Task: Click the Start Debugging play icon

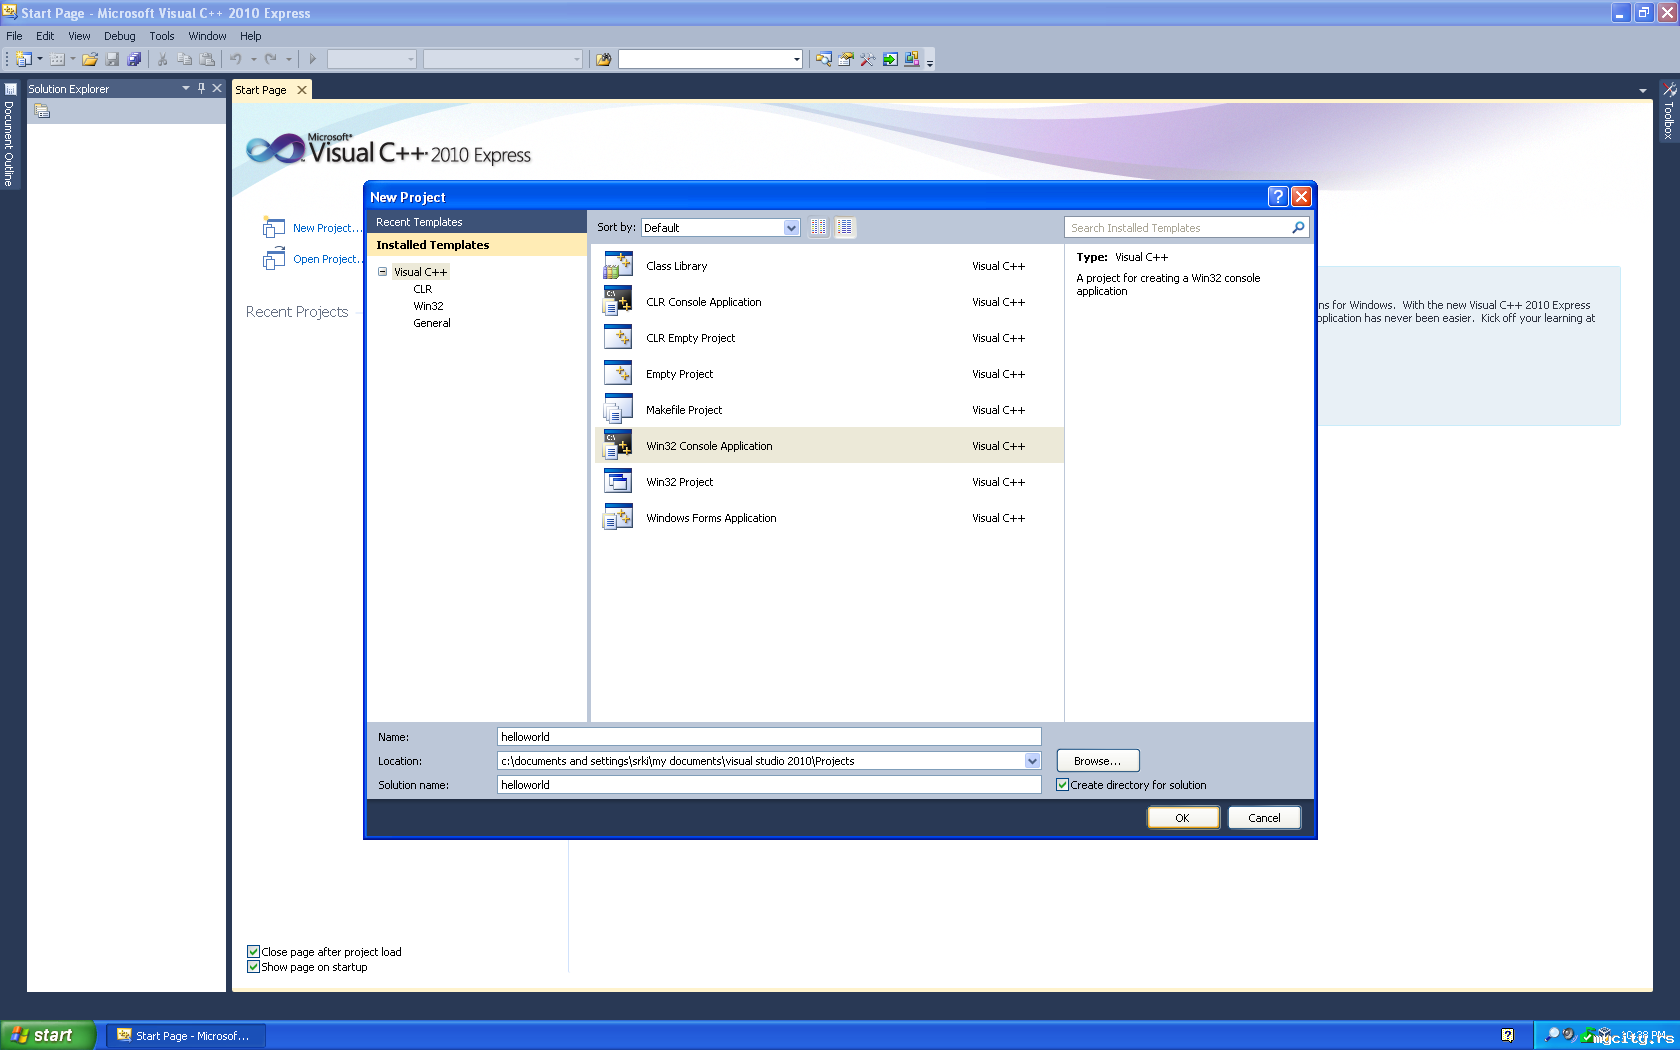Action: (x=312, y=59)
